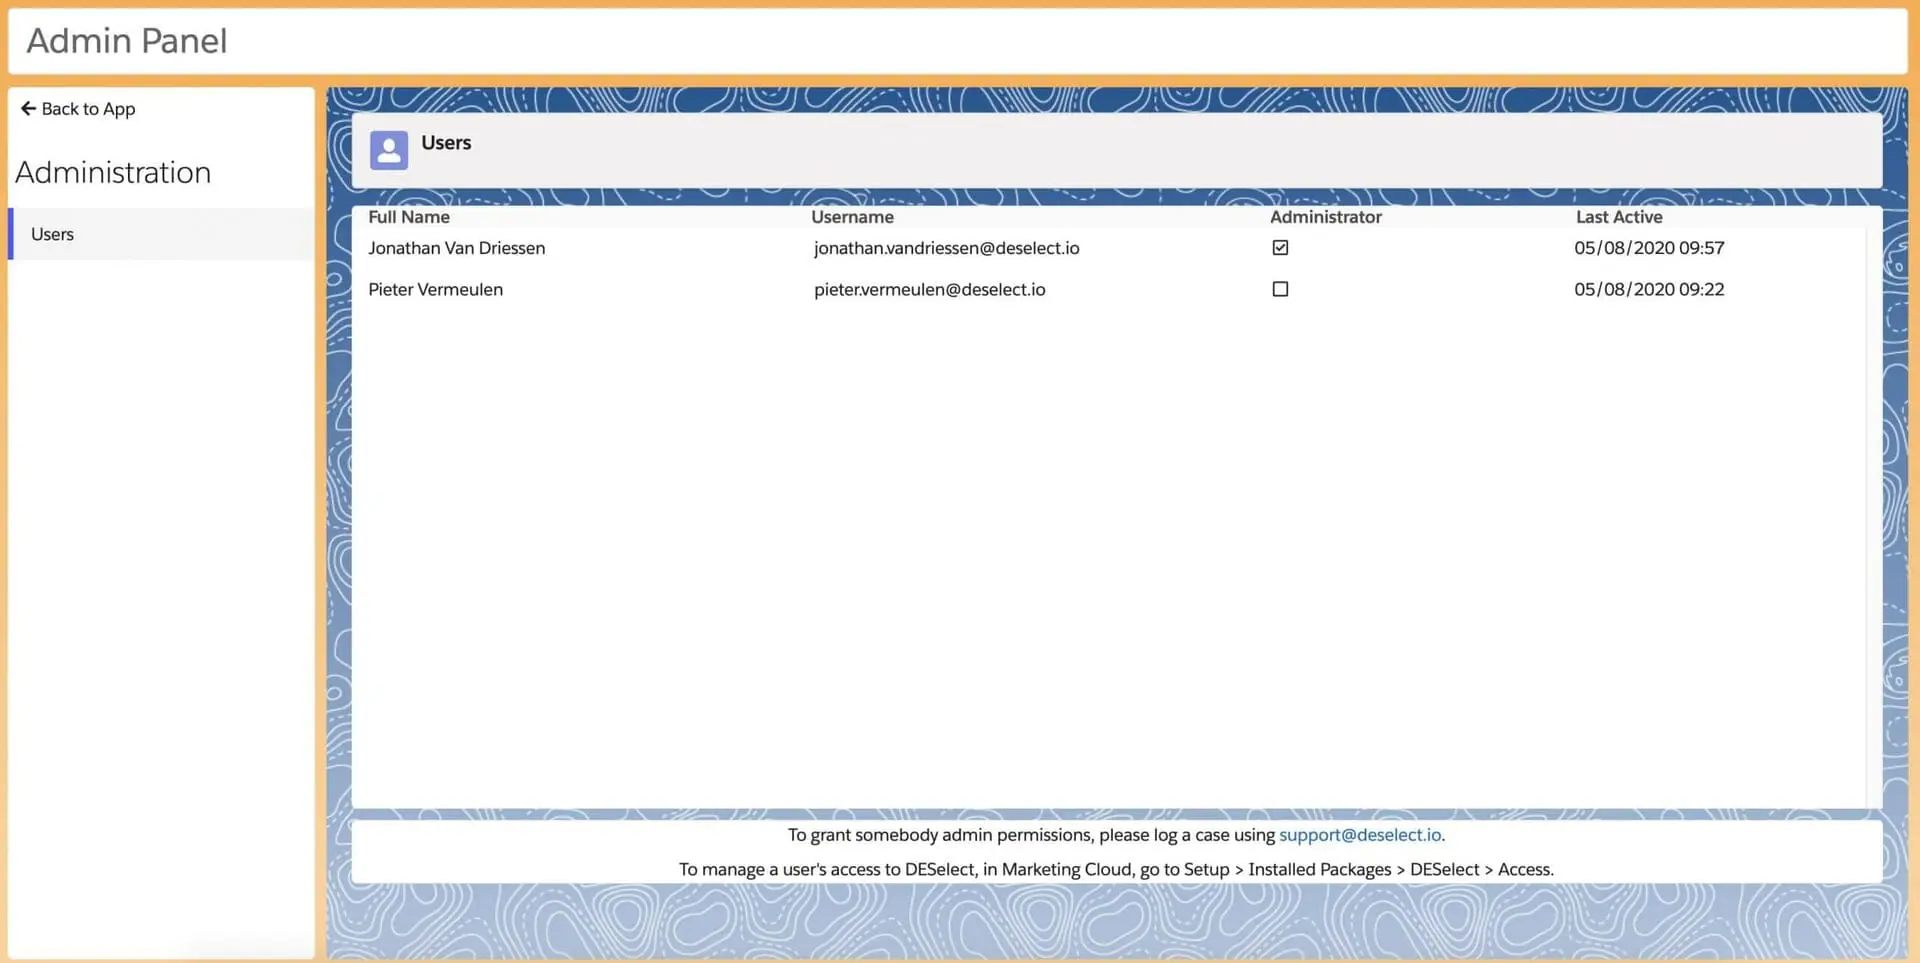1920x963 pixels.
Task: Open the support@deselect.io email link
Action: 1360,835
